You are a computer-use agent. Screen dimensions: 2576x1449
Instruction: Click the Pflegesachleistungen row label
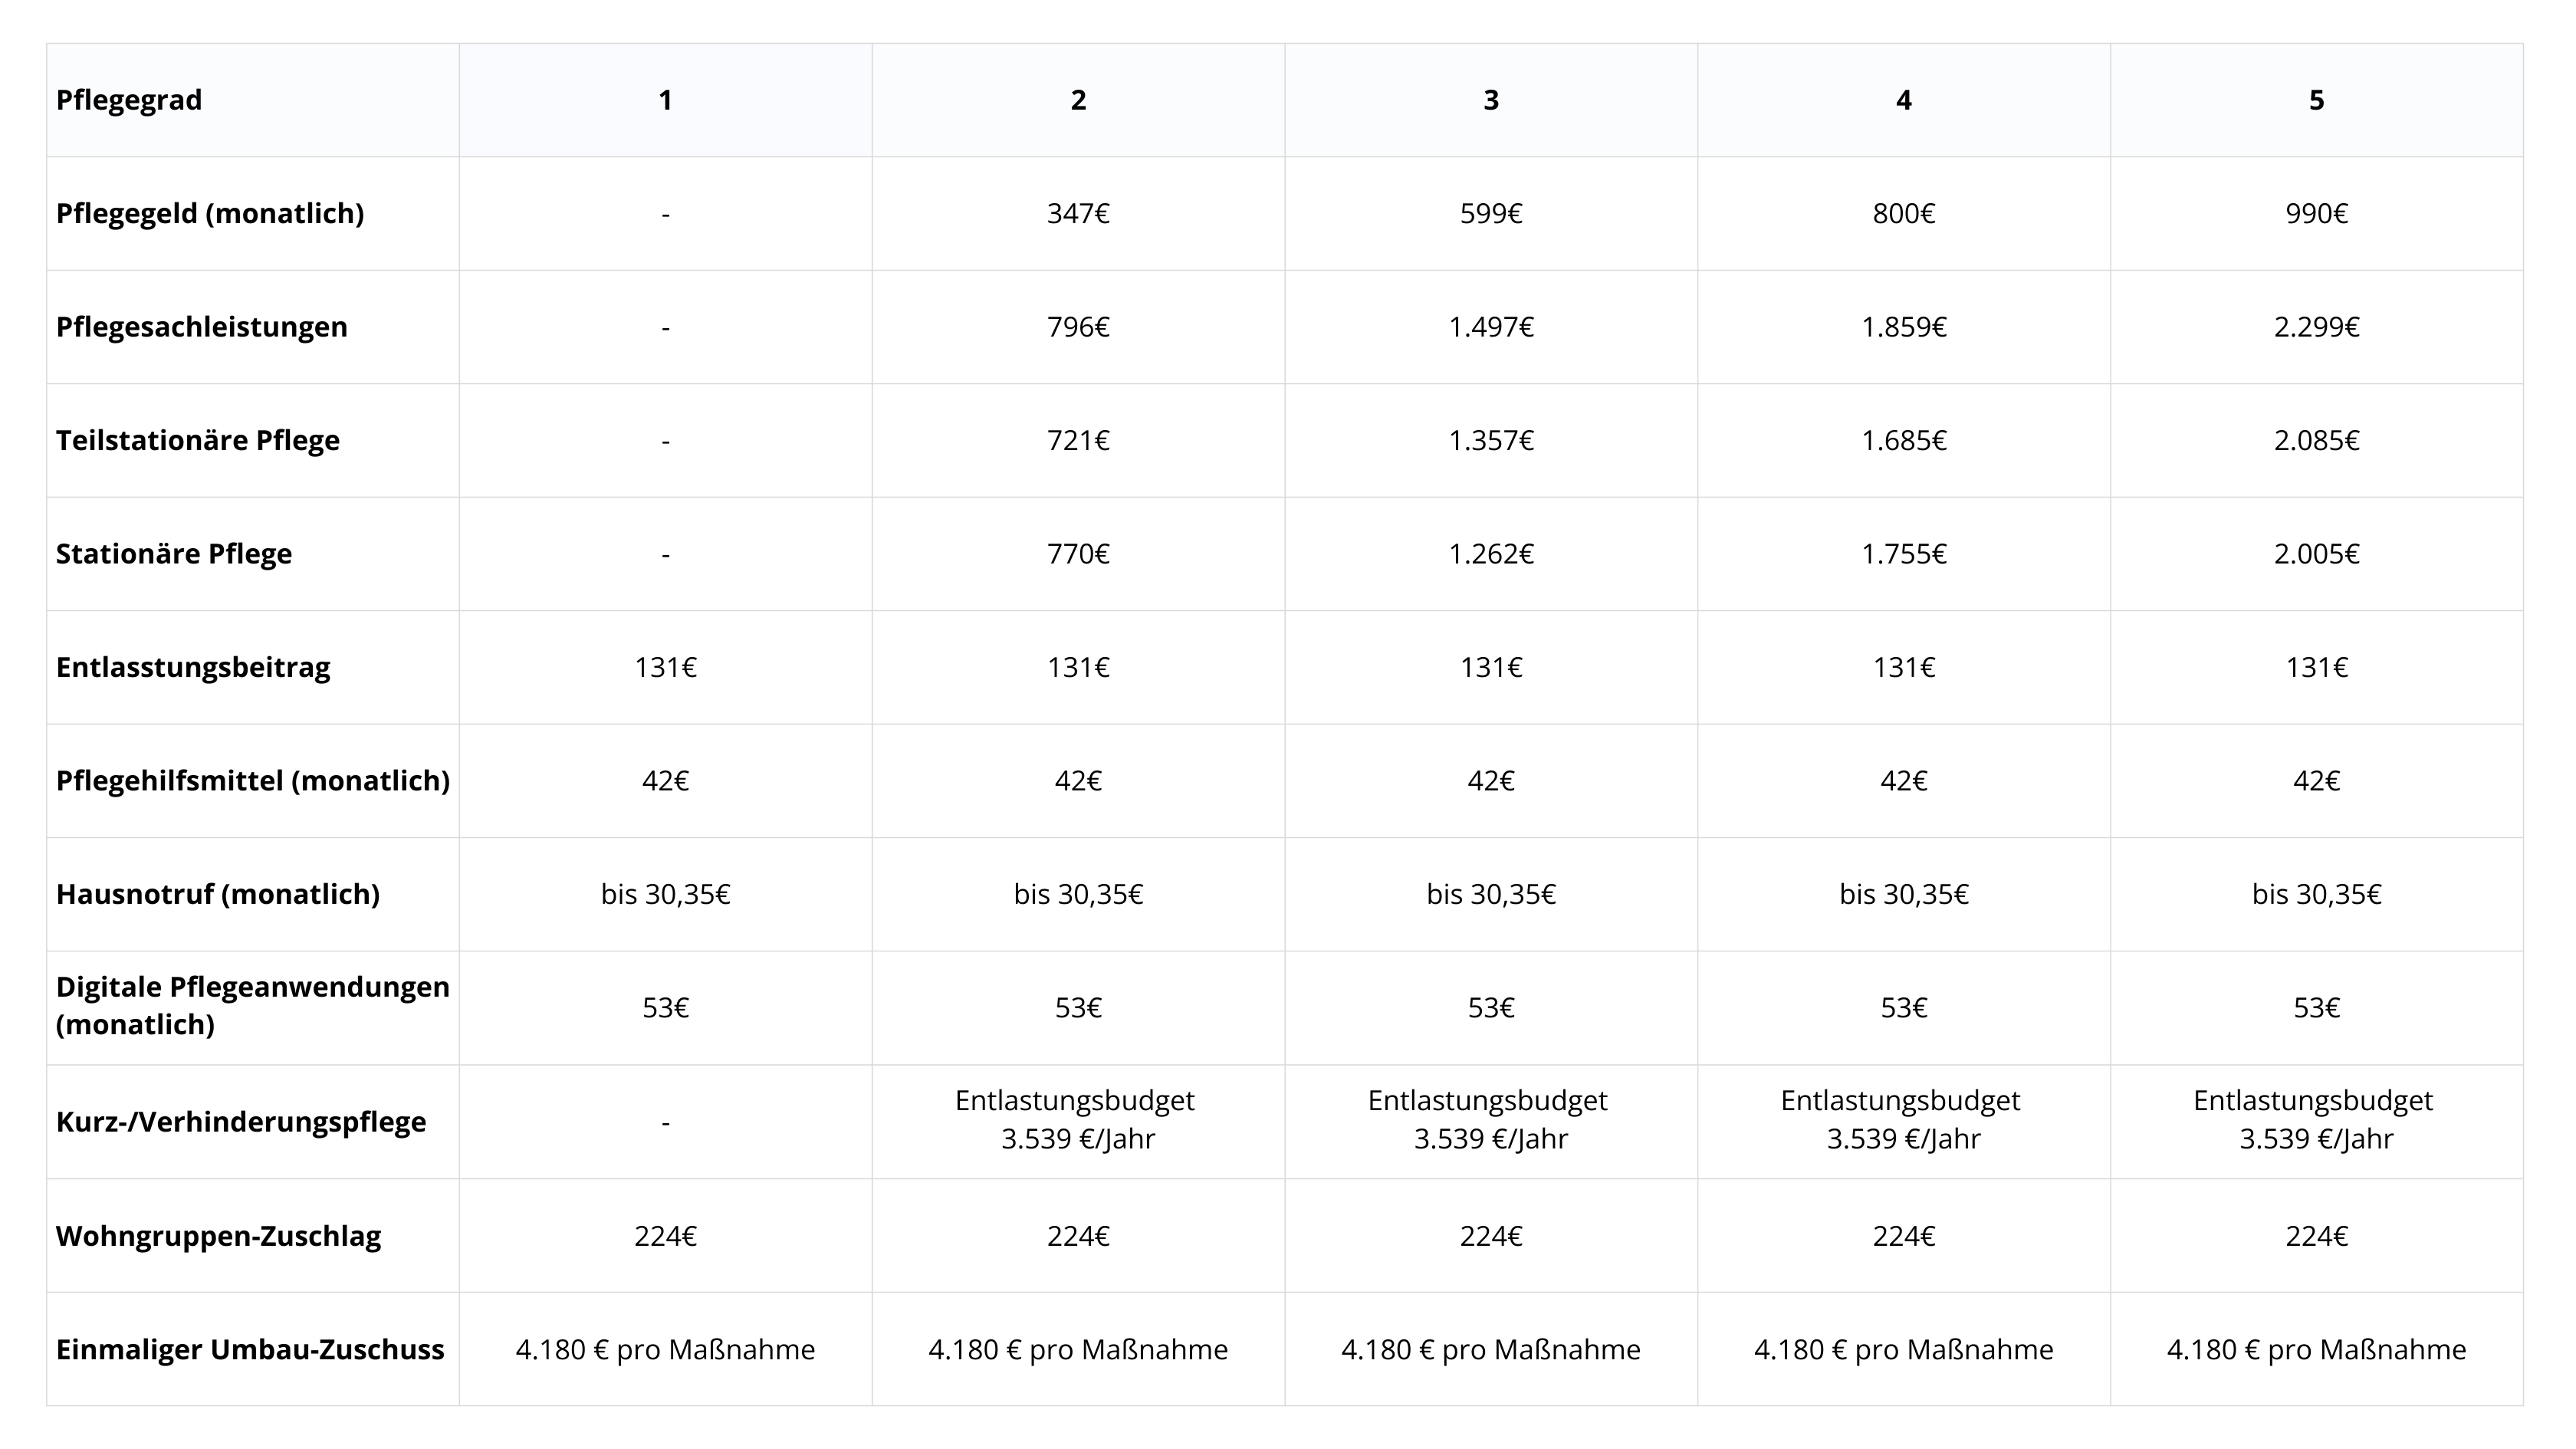point(202,327)
